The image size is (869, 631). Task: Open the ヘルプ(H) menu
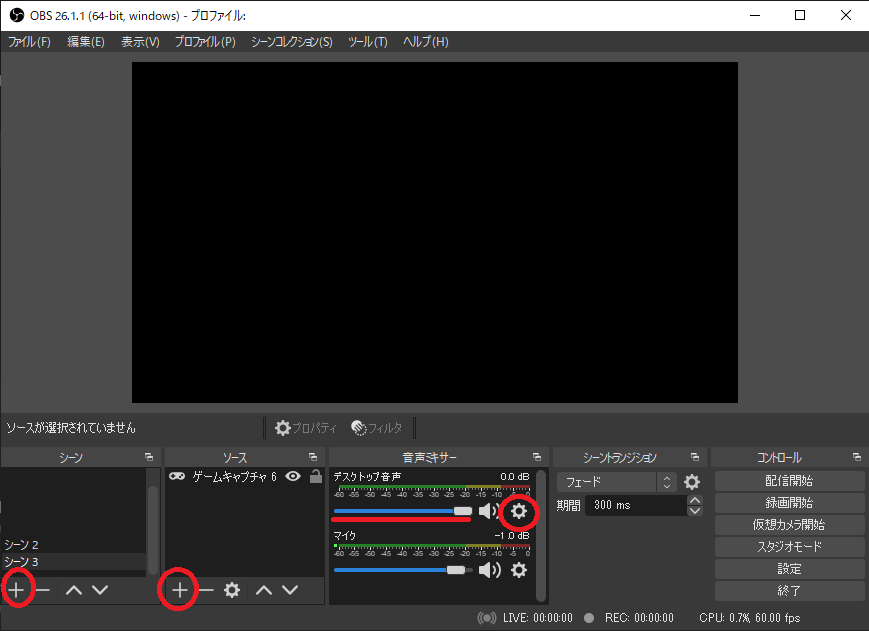click(426, 42)
